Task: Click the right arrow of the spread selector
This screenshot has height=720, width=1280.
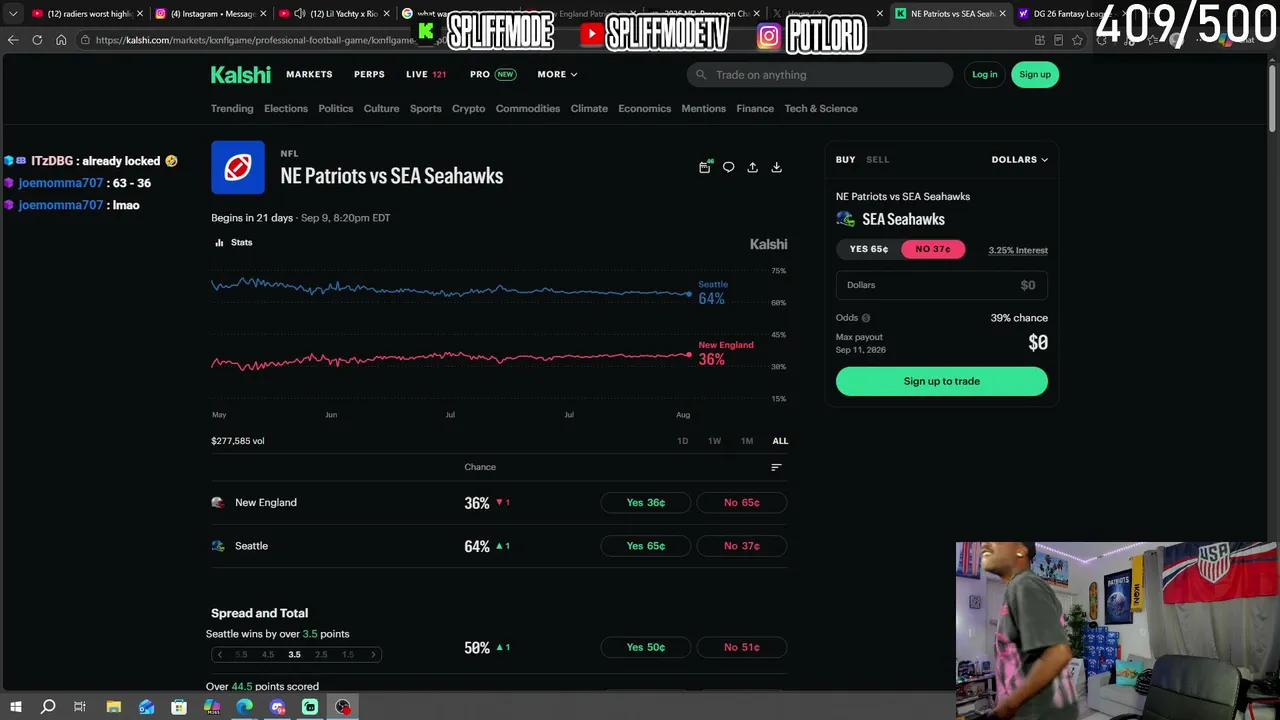Action: (373, 654)
